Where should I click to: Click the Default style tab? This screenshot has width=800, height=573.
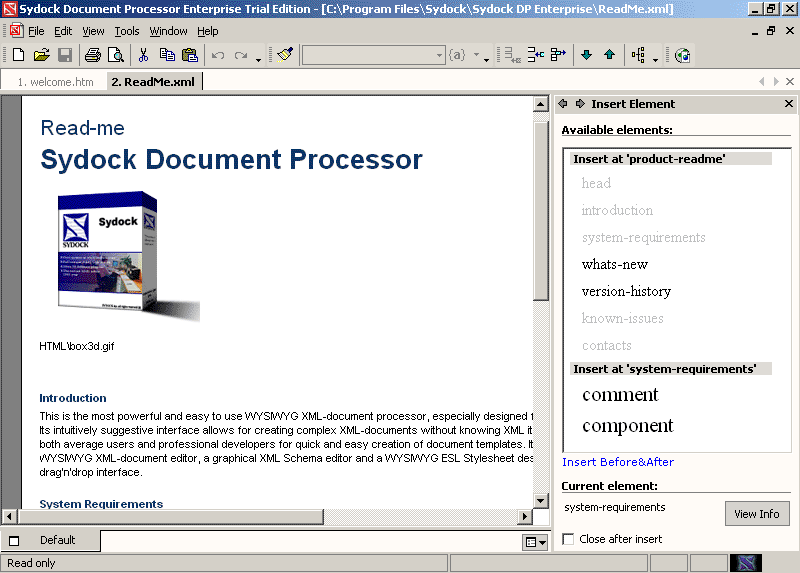pos(57,540)
